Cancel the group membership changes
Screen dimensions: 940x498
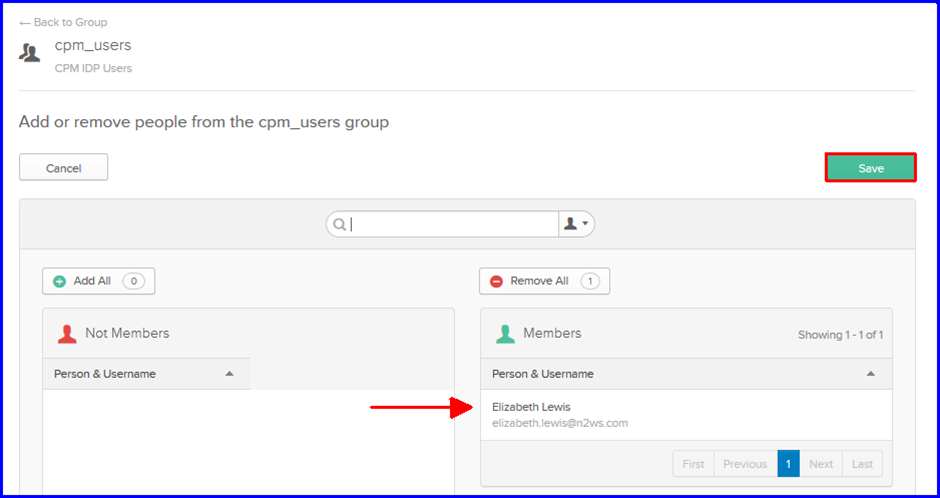tap(64, 167)
